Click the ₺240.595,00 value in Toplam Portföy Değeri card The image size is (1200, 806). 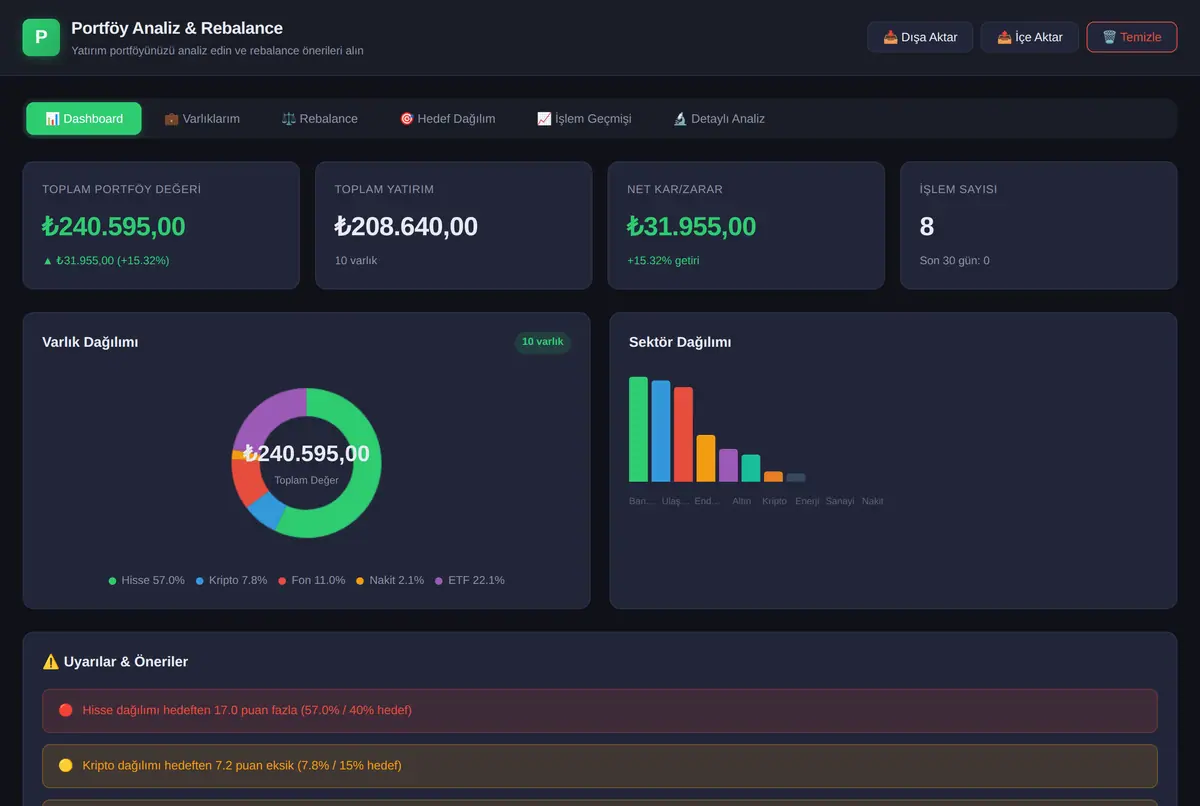(114, 227)
